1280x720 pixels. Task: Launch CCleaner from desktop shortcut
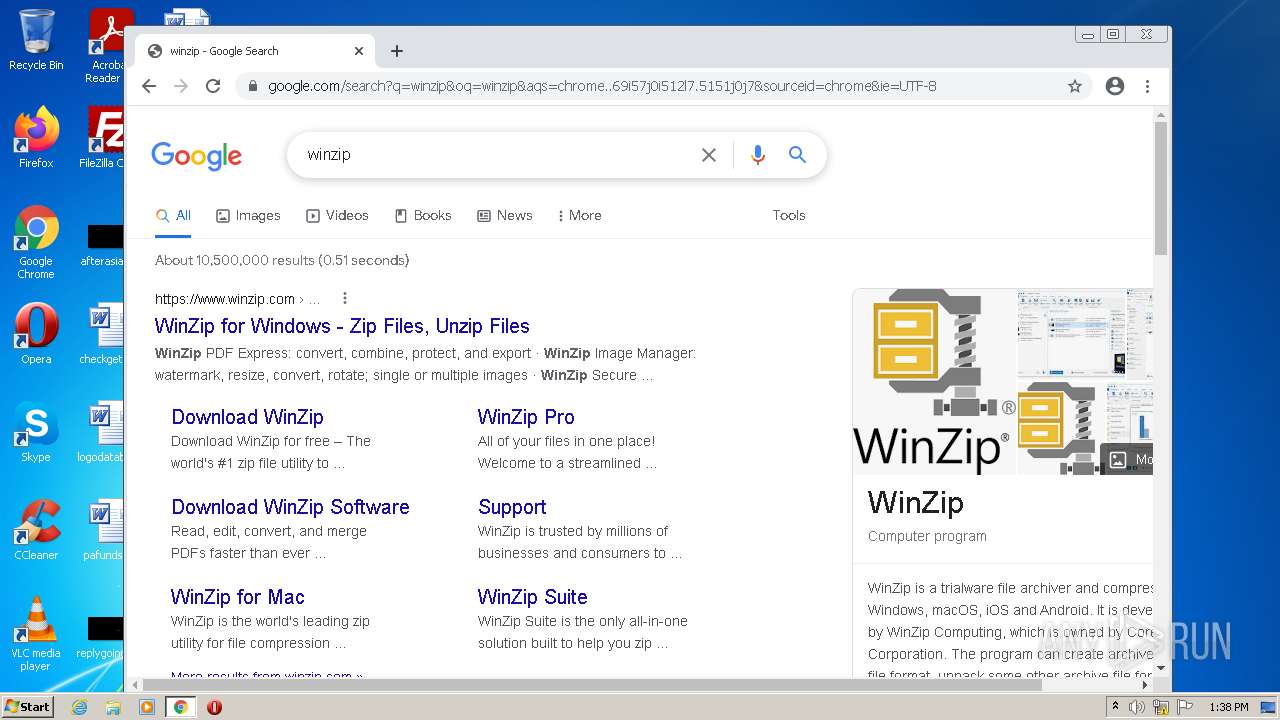point(36,530)
